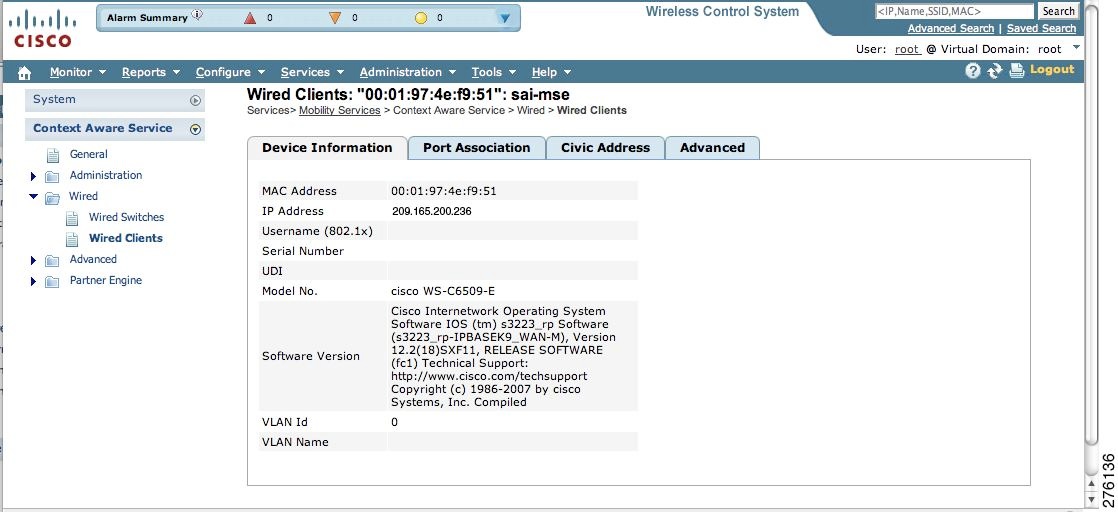Click the Search button
The image size is (1118, 512).
(x=1058, y=11)
